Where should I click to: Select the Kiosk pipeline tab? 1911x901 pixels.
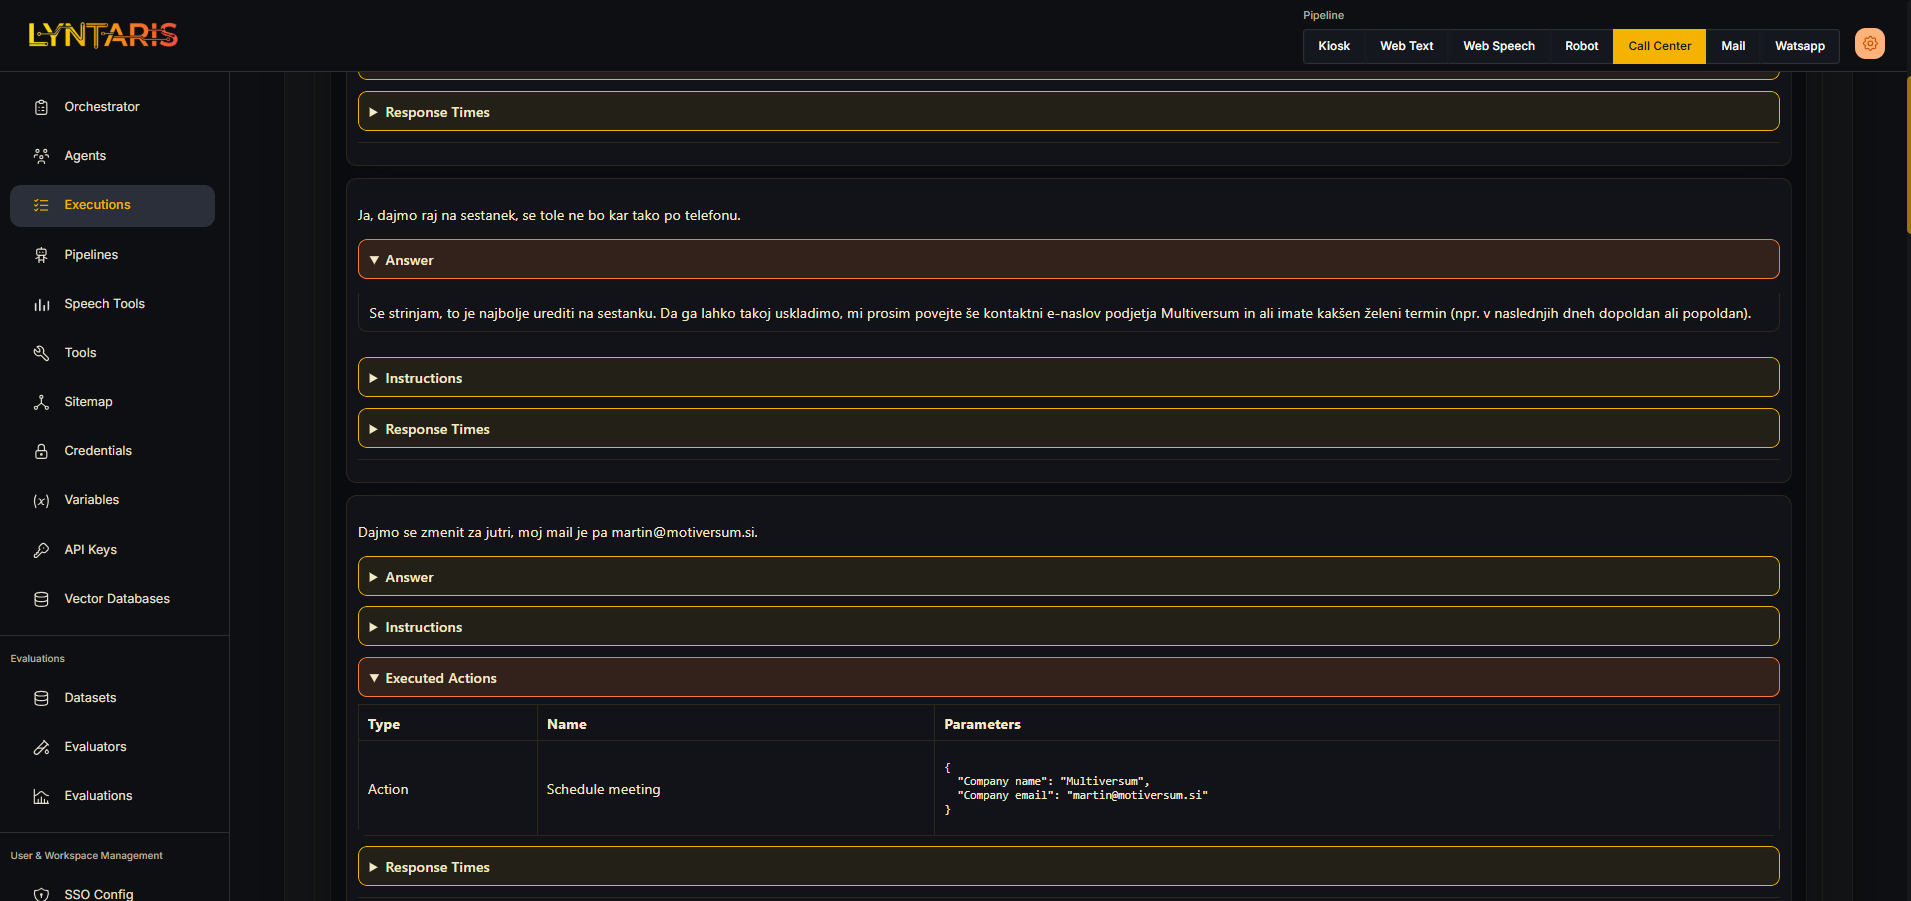[x=1333, y=46]
